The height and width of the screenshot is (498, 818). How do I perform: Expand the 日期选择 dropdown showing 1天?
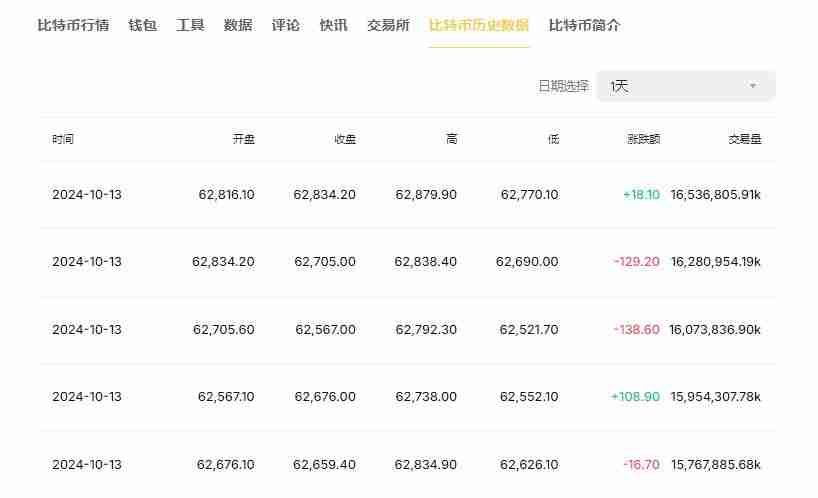click(x=685, y=86)
